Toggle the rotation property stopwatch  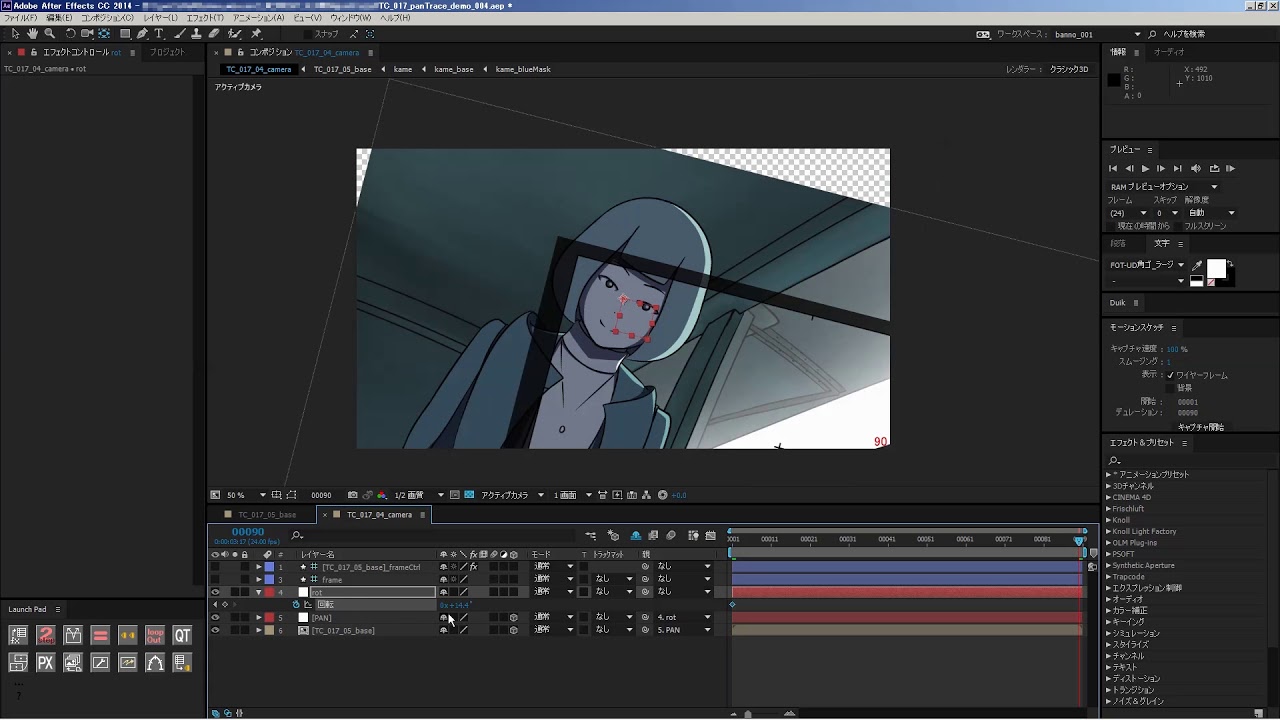296,605
